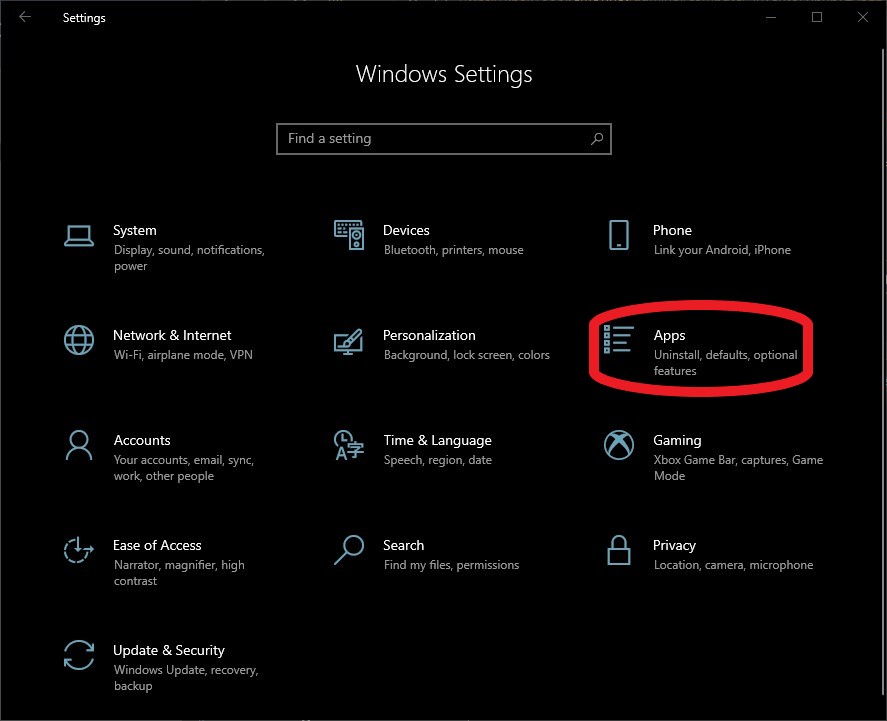Open the Gaming settings label
Screen dimensions: 887x721
click(x=677, y=441)
